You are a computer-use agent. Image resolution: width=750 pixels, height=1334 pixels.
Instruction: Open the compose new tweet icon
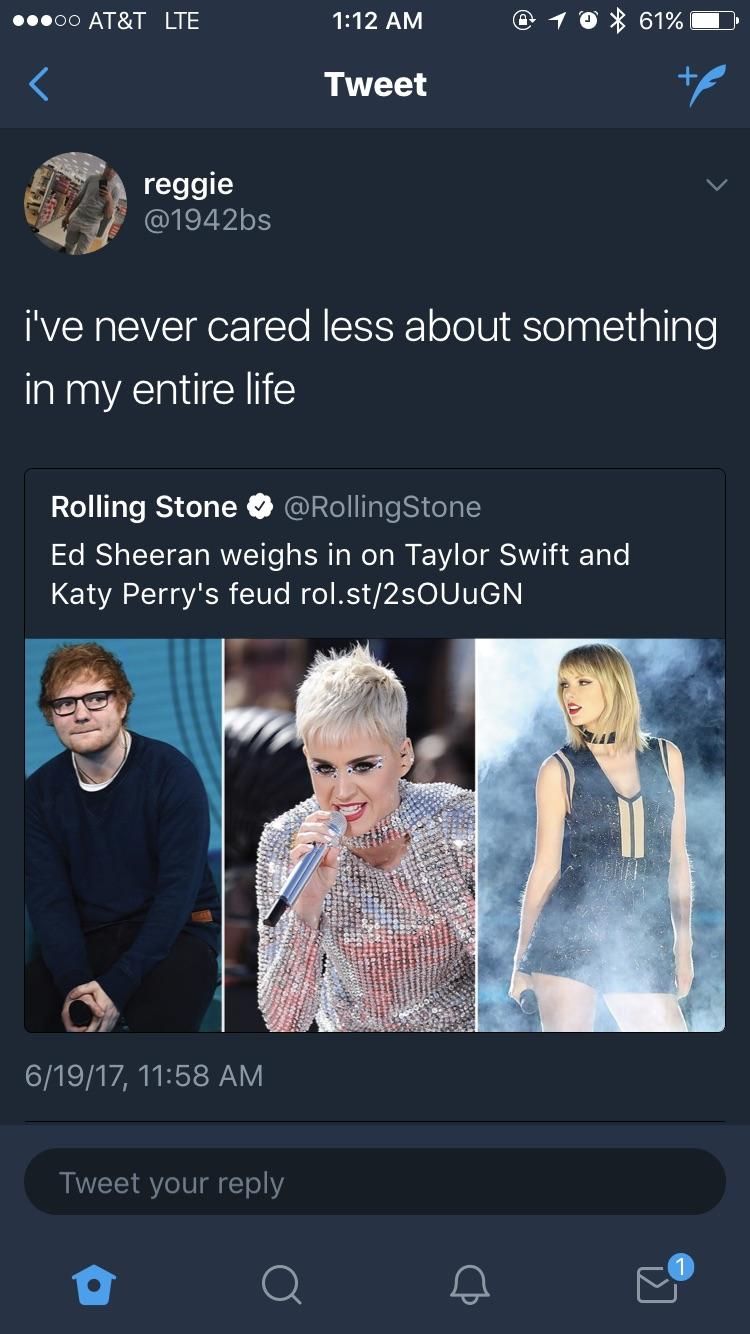[x=700, y=83]
